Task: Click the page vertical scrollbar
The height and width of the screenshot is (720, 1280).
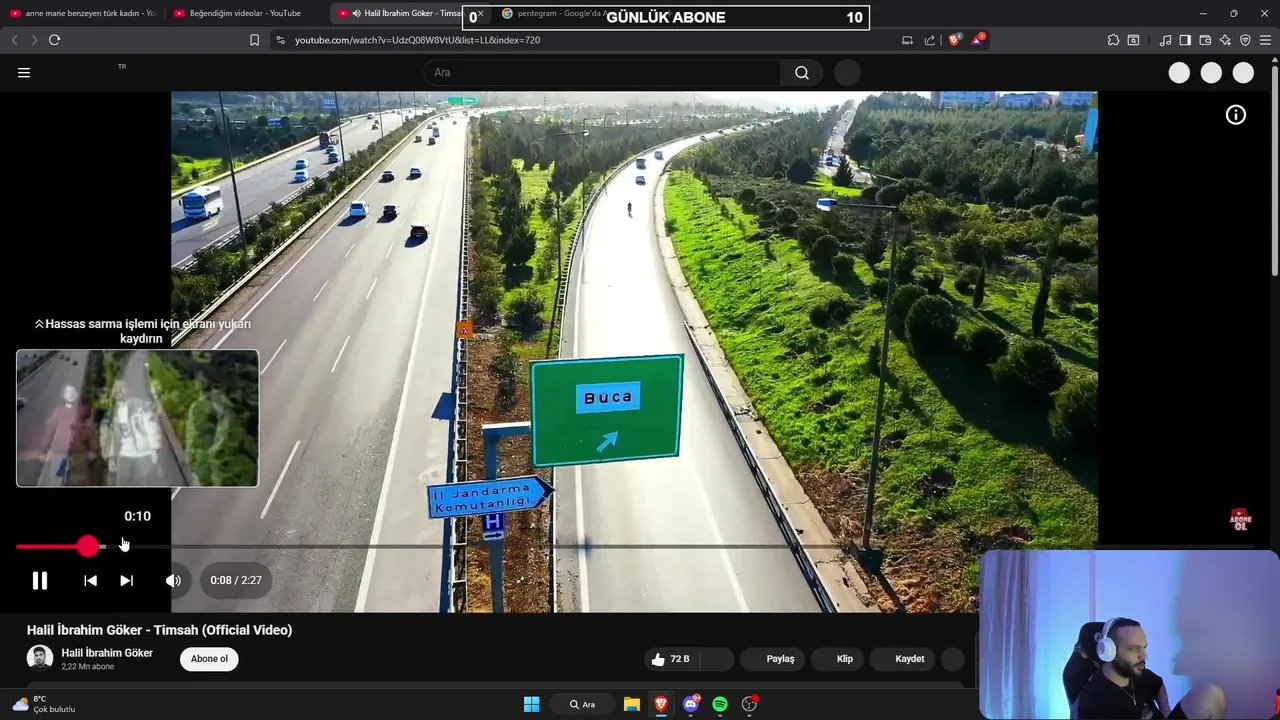Action: point(1274,170)
